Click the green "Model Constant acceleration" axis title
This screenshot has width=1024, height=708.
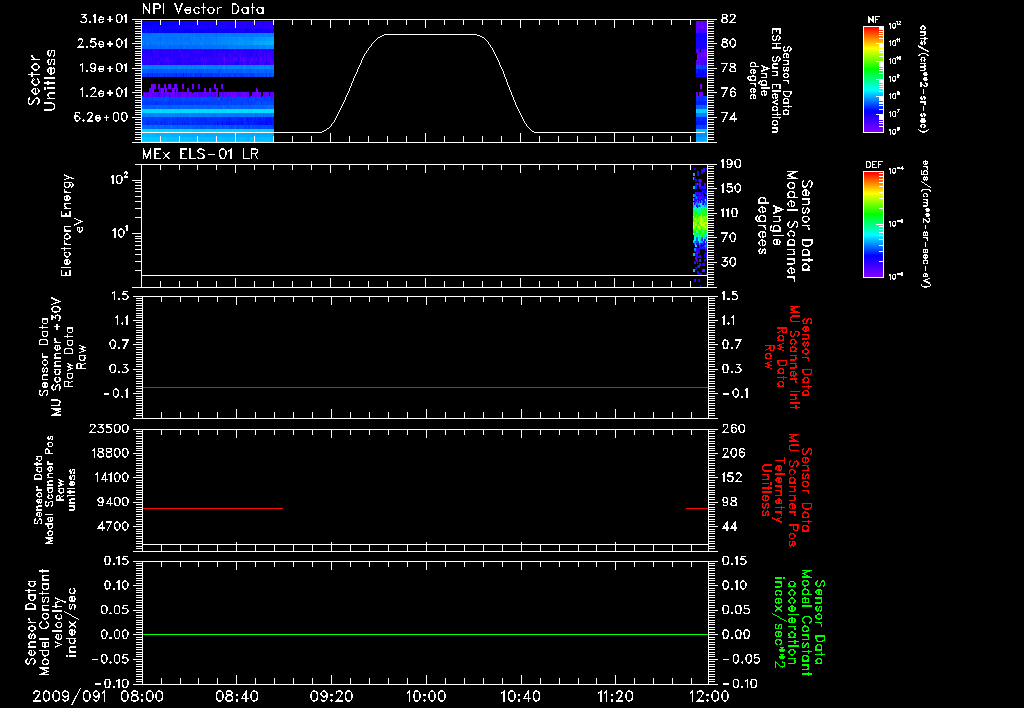coord(799,623)
